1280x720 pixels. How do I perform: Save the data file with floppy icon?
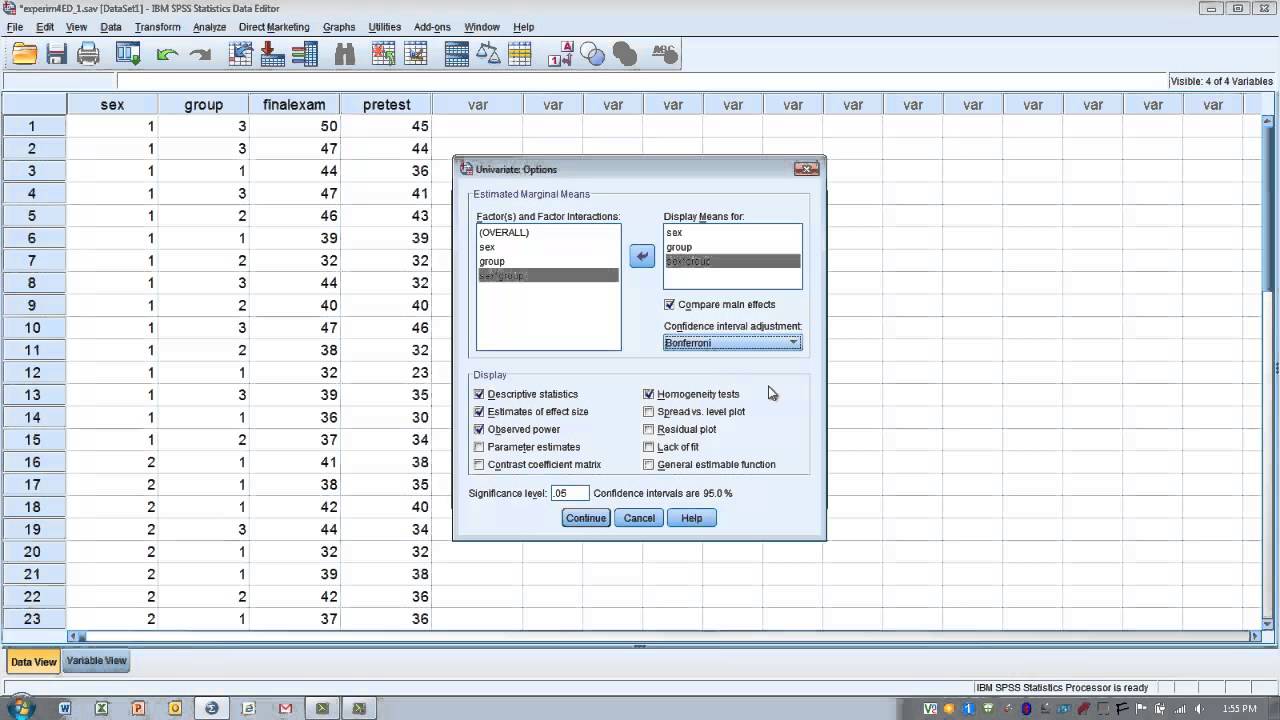(x=56, y=55)
